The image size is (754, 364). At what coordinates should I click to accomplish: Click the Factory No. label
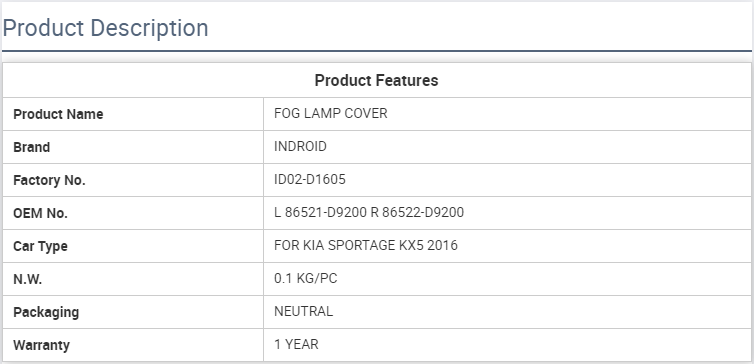click(49, 180)
